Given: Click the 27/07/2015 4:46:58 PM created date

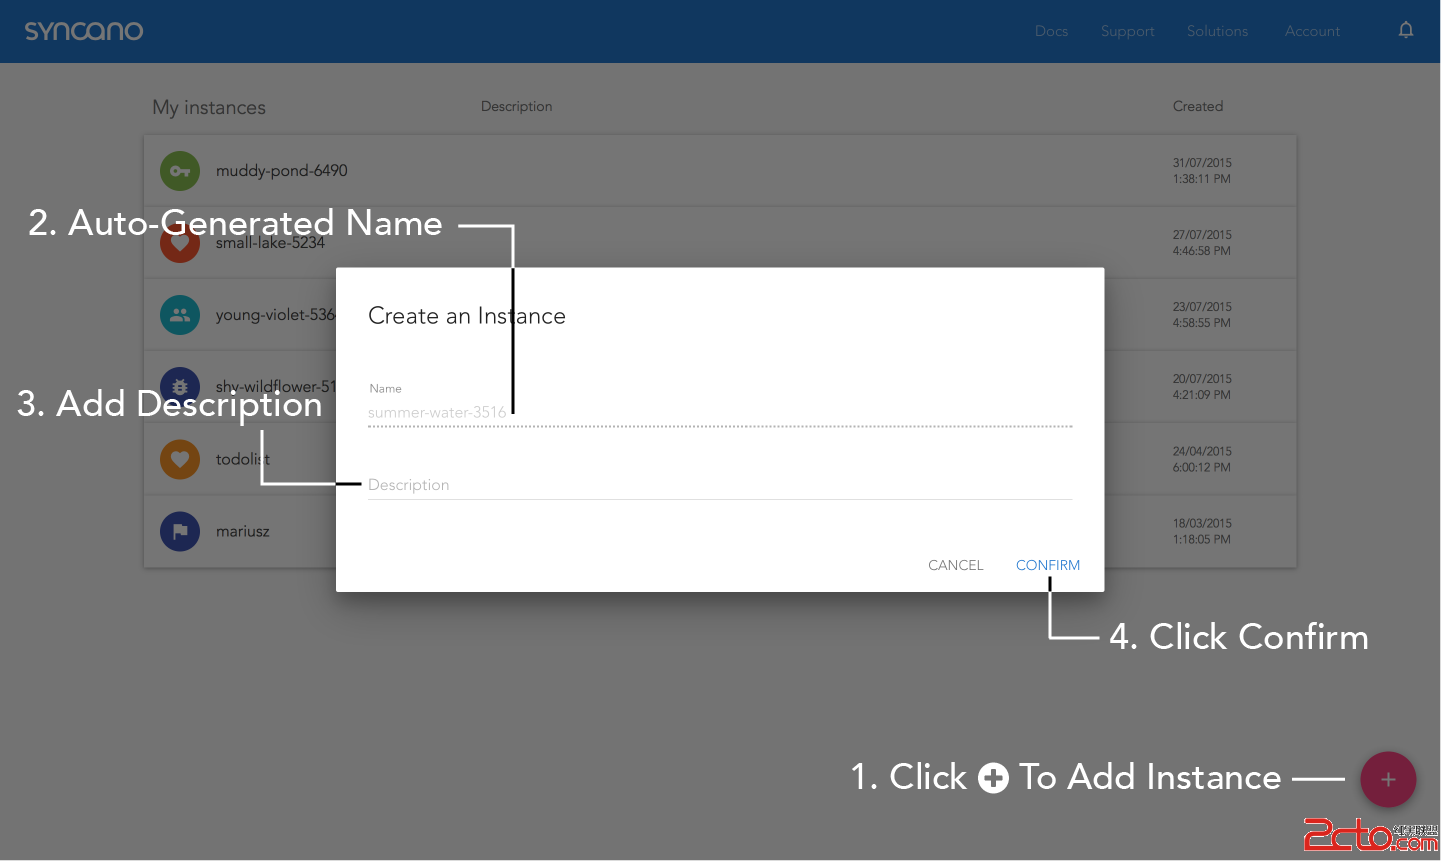Looking at the screenshot, I should [1202, 243].
